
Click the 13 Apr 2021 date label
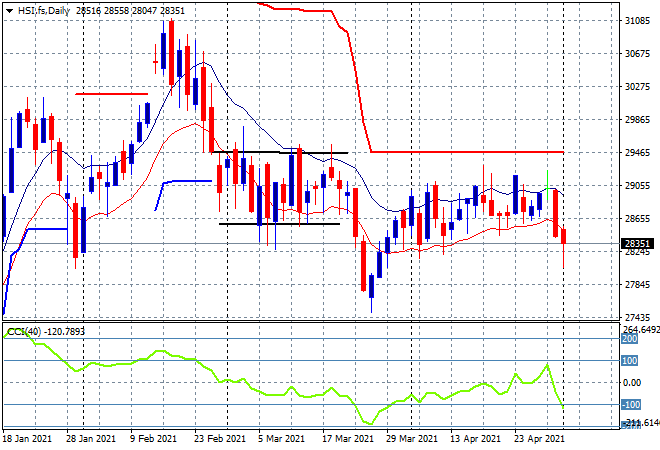pos(475,439)
